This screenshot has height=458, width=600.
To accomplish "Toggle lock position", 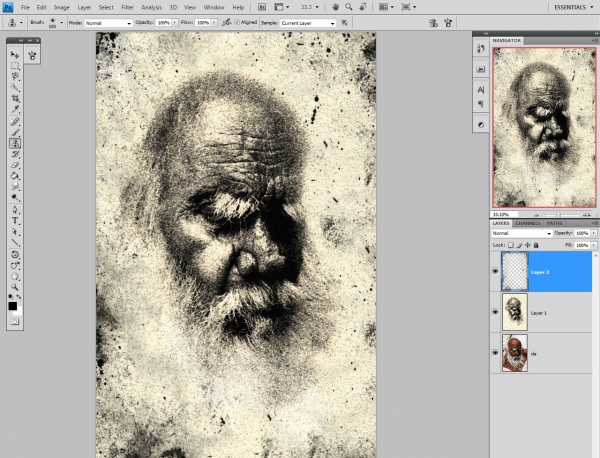I will click(528, 245).
